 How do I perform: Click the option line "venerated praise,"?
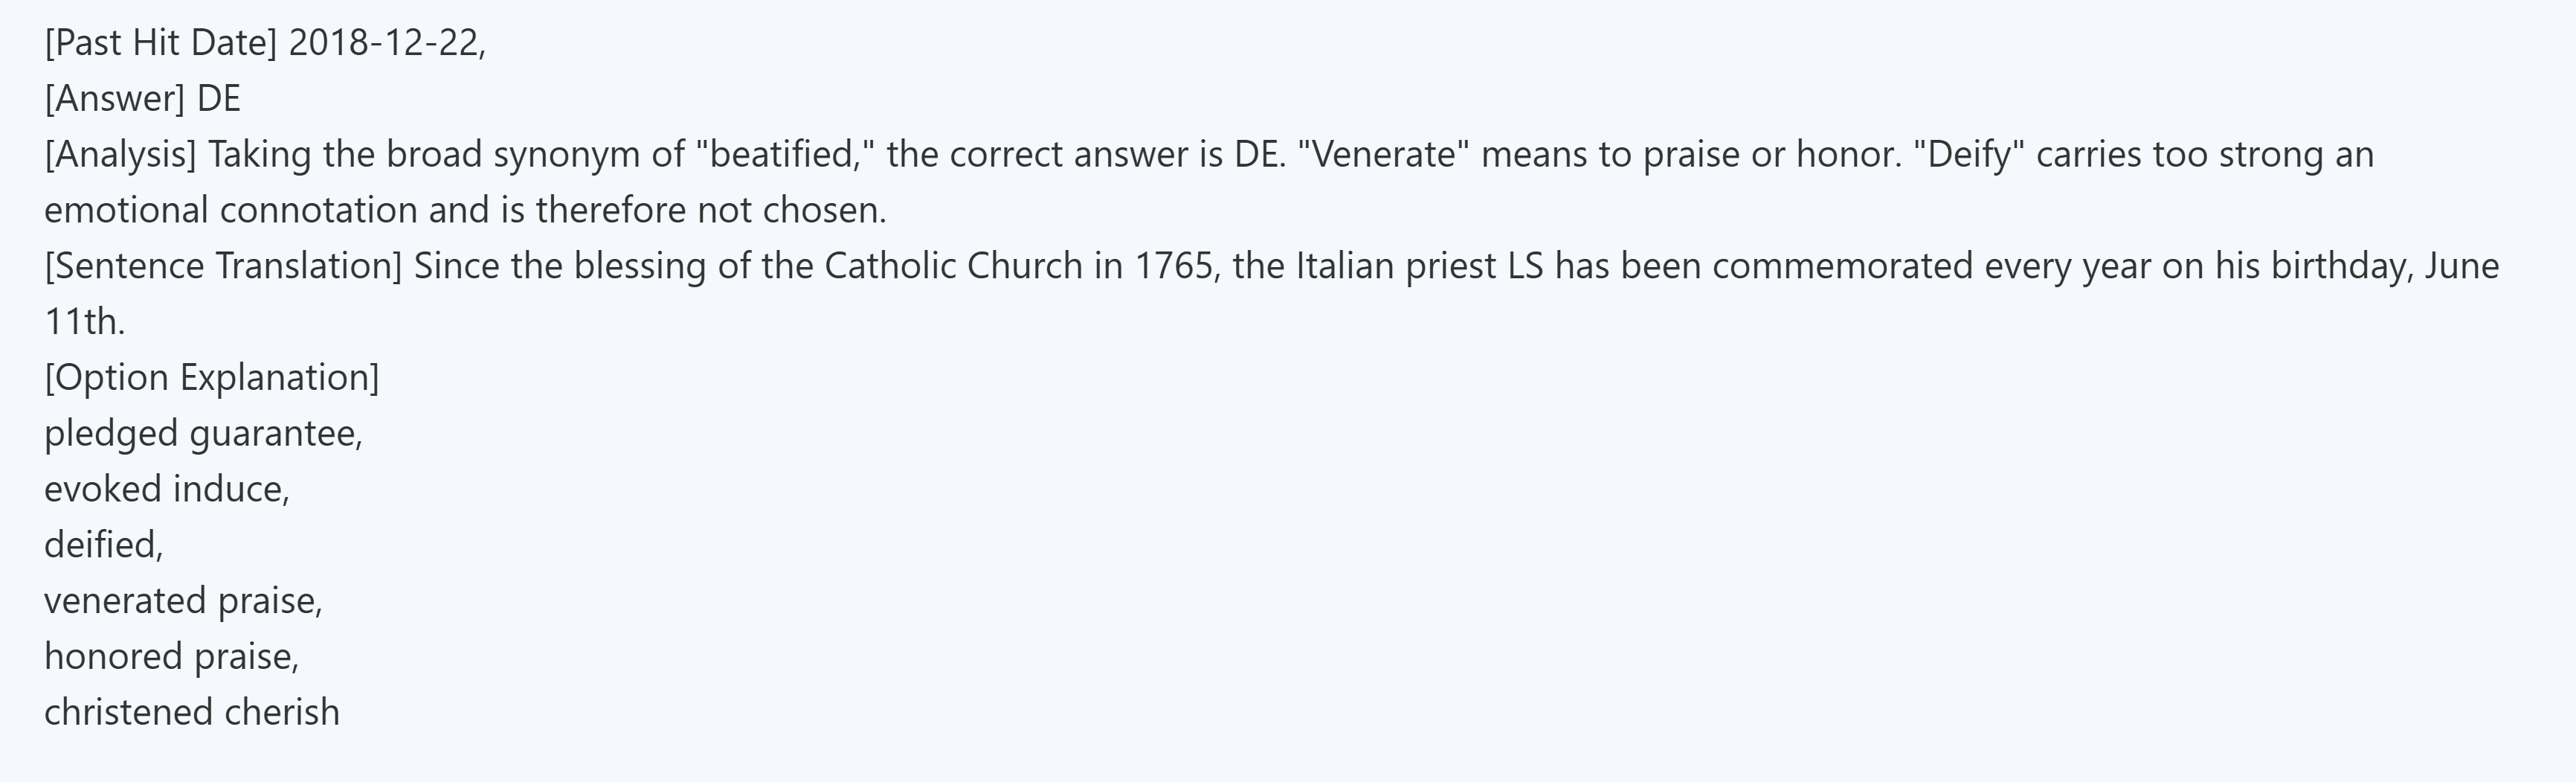pos(183,601)
